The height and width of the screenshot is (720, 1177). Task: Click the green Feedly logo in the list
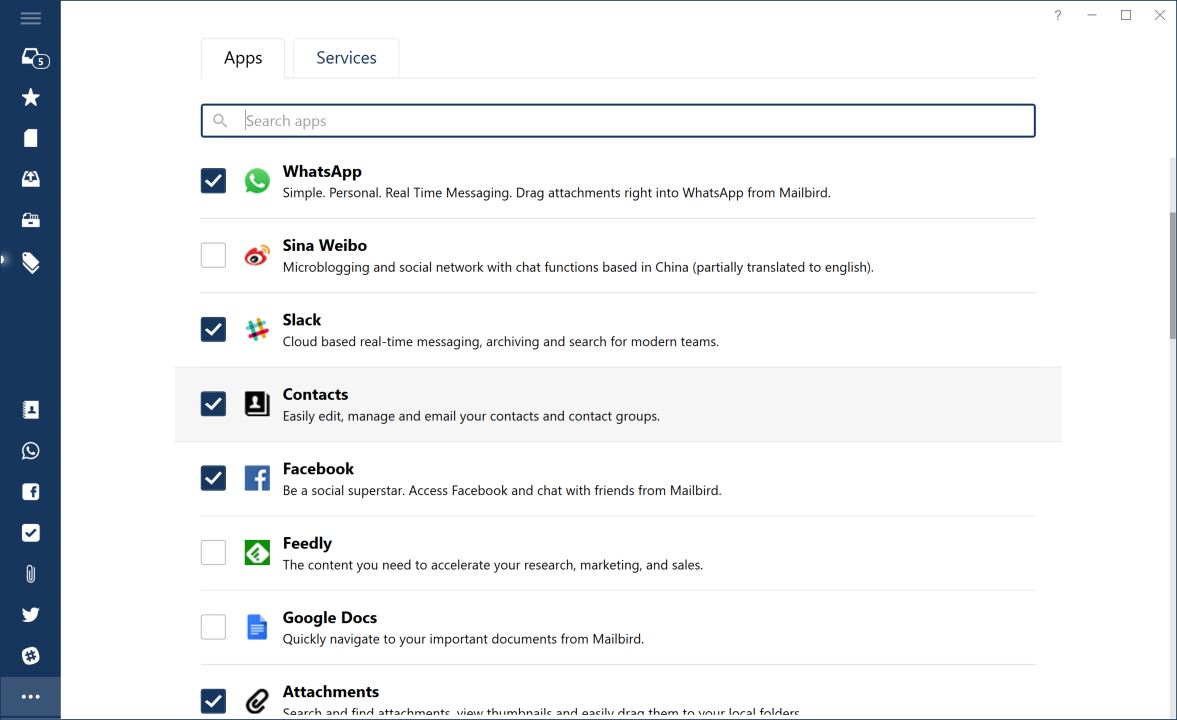257,553
